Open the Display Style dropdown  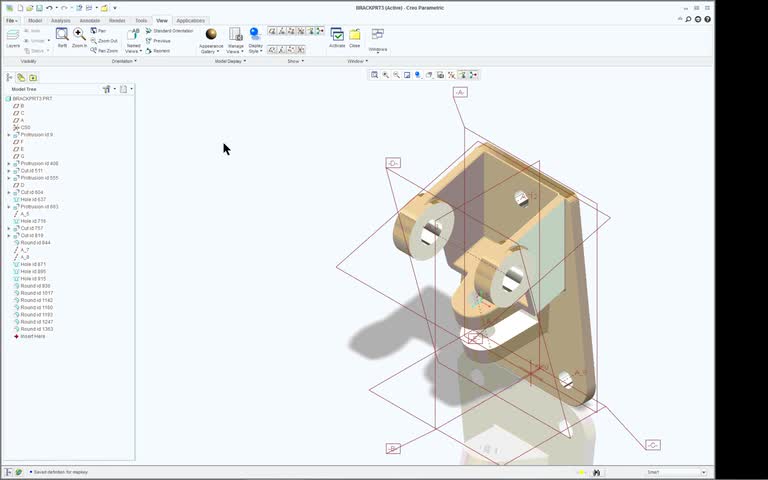pyautogui.click(x=255, y=48)
